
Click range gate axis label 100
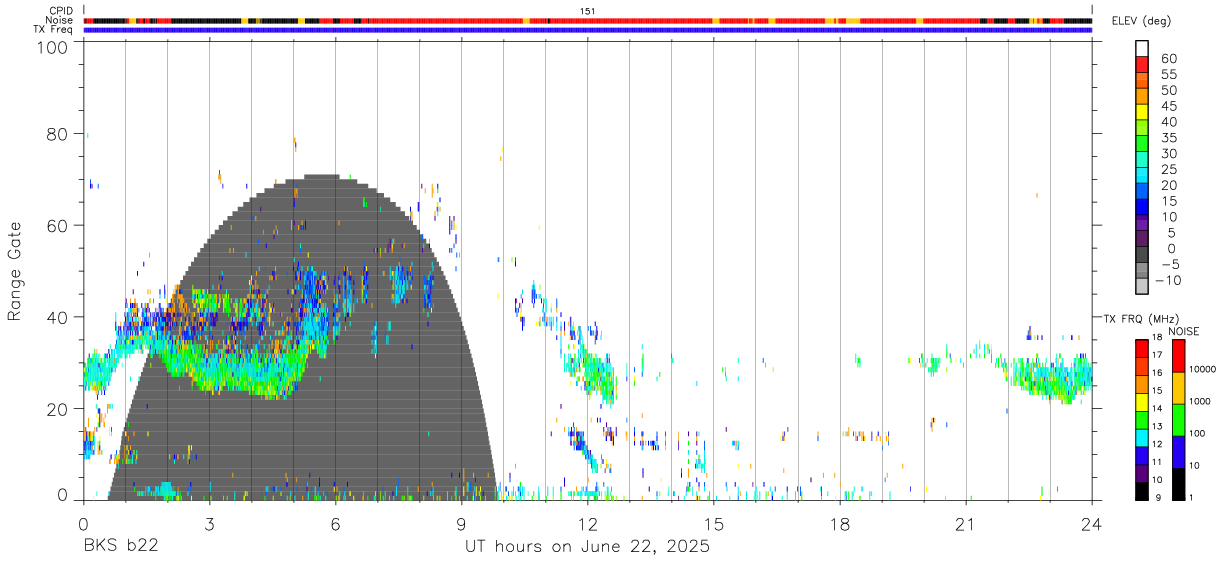point(53,47)
